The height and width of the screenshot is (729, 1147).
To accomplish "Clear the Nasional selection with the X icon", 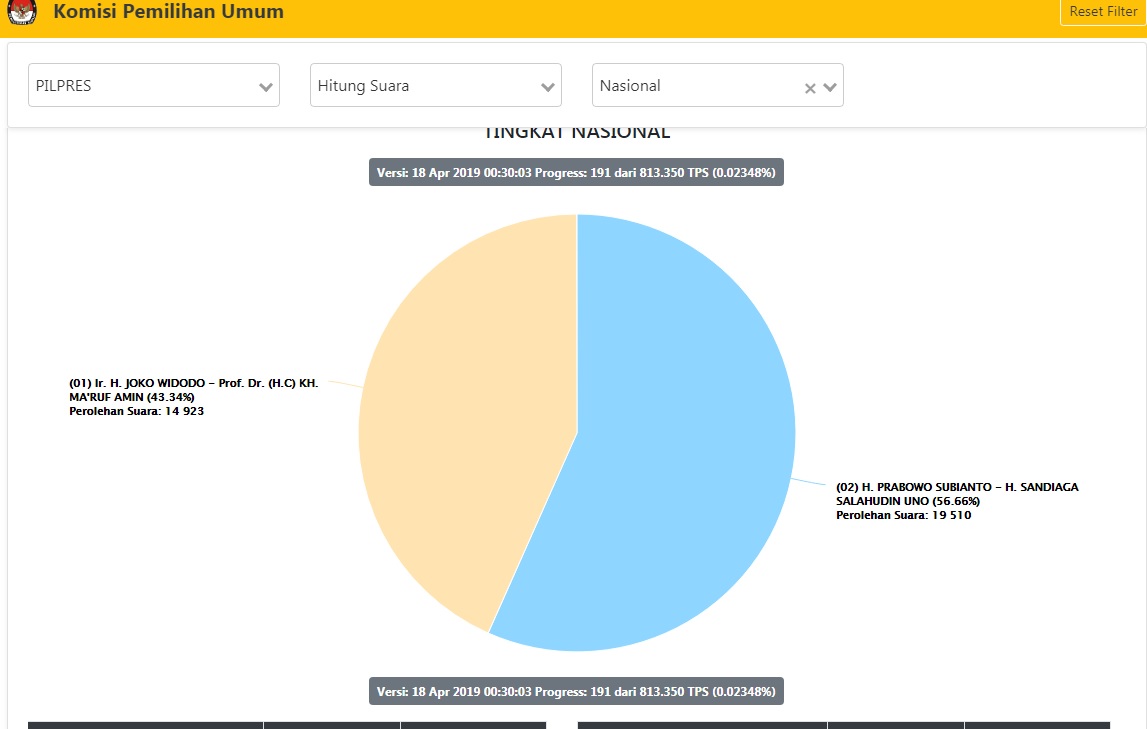I will pyautogui.click(x=810, y=88).
